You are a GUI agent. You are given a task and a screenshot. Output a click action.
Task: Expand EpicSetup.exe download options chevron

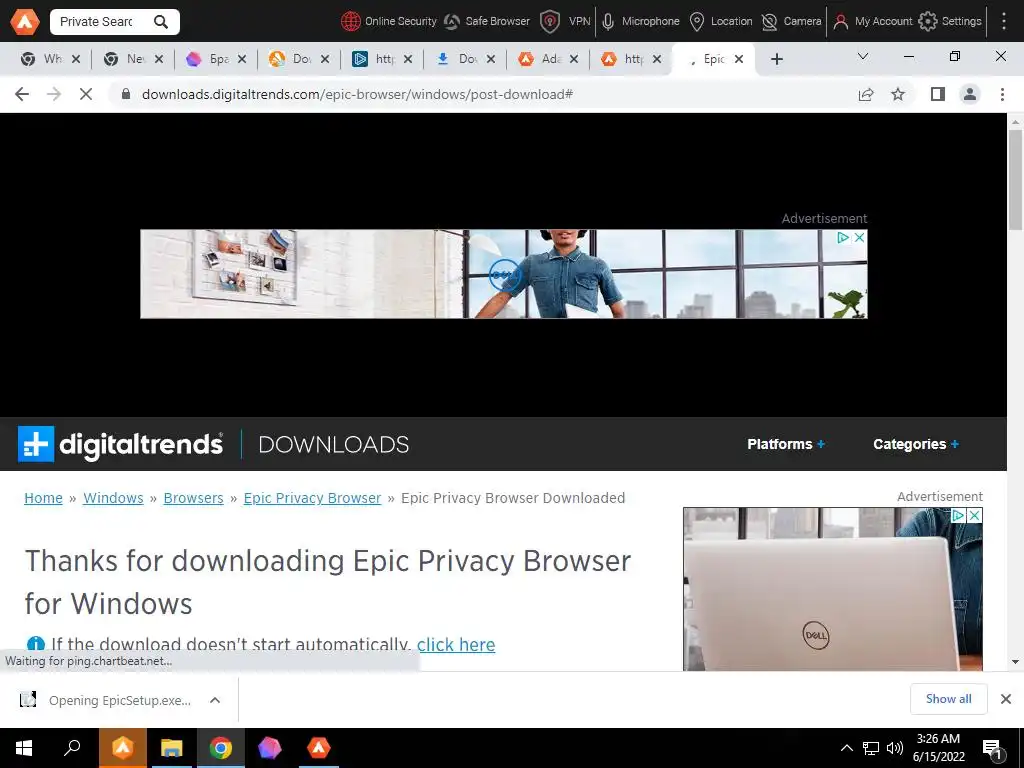tap(215, 700)
